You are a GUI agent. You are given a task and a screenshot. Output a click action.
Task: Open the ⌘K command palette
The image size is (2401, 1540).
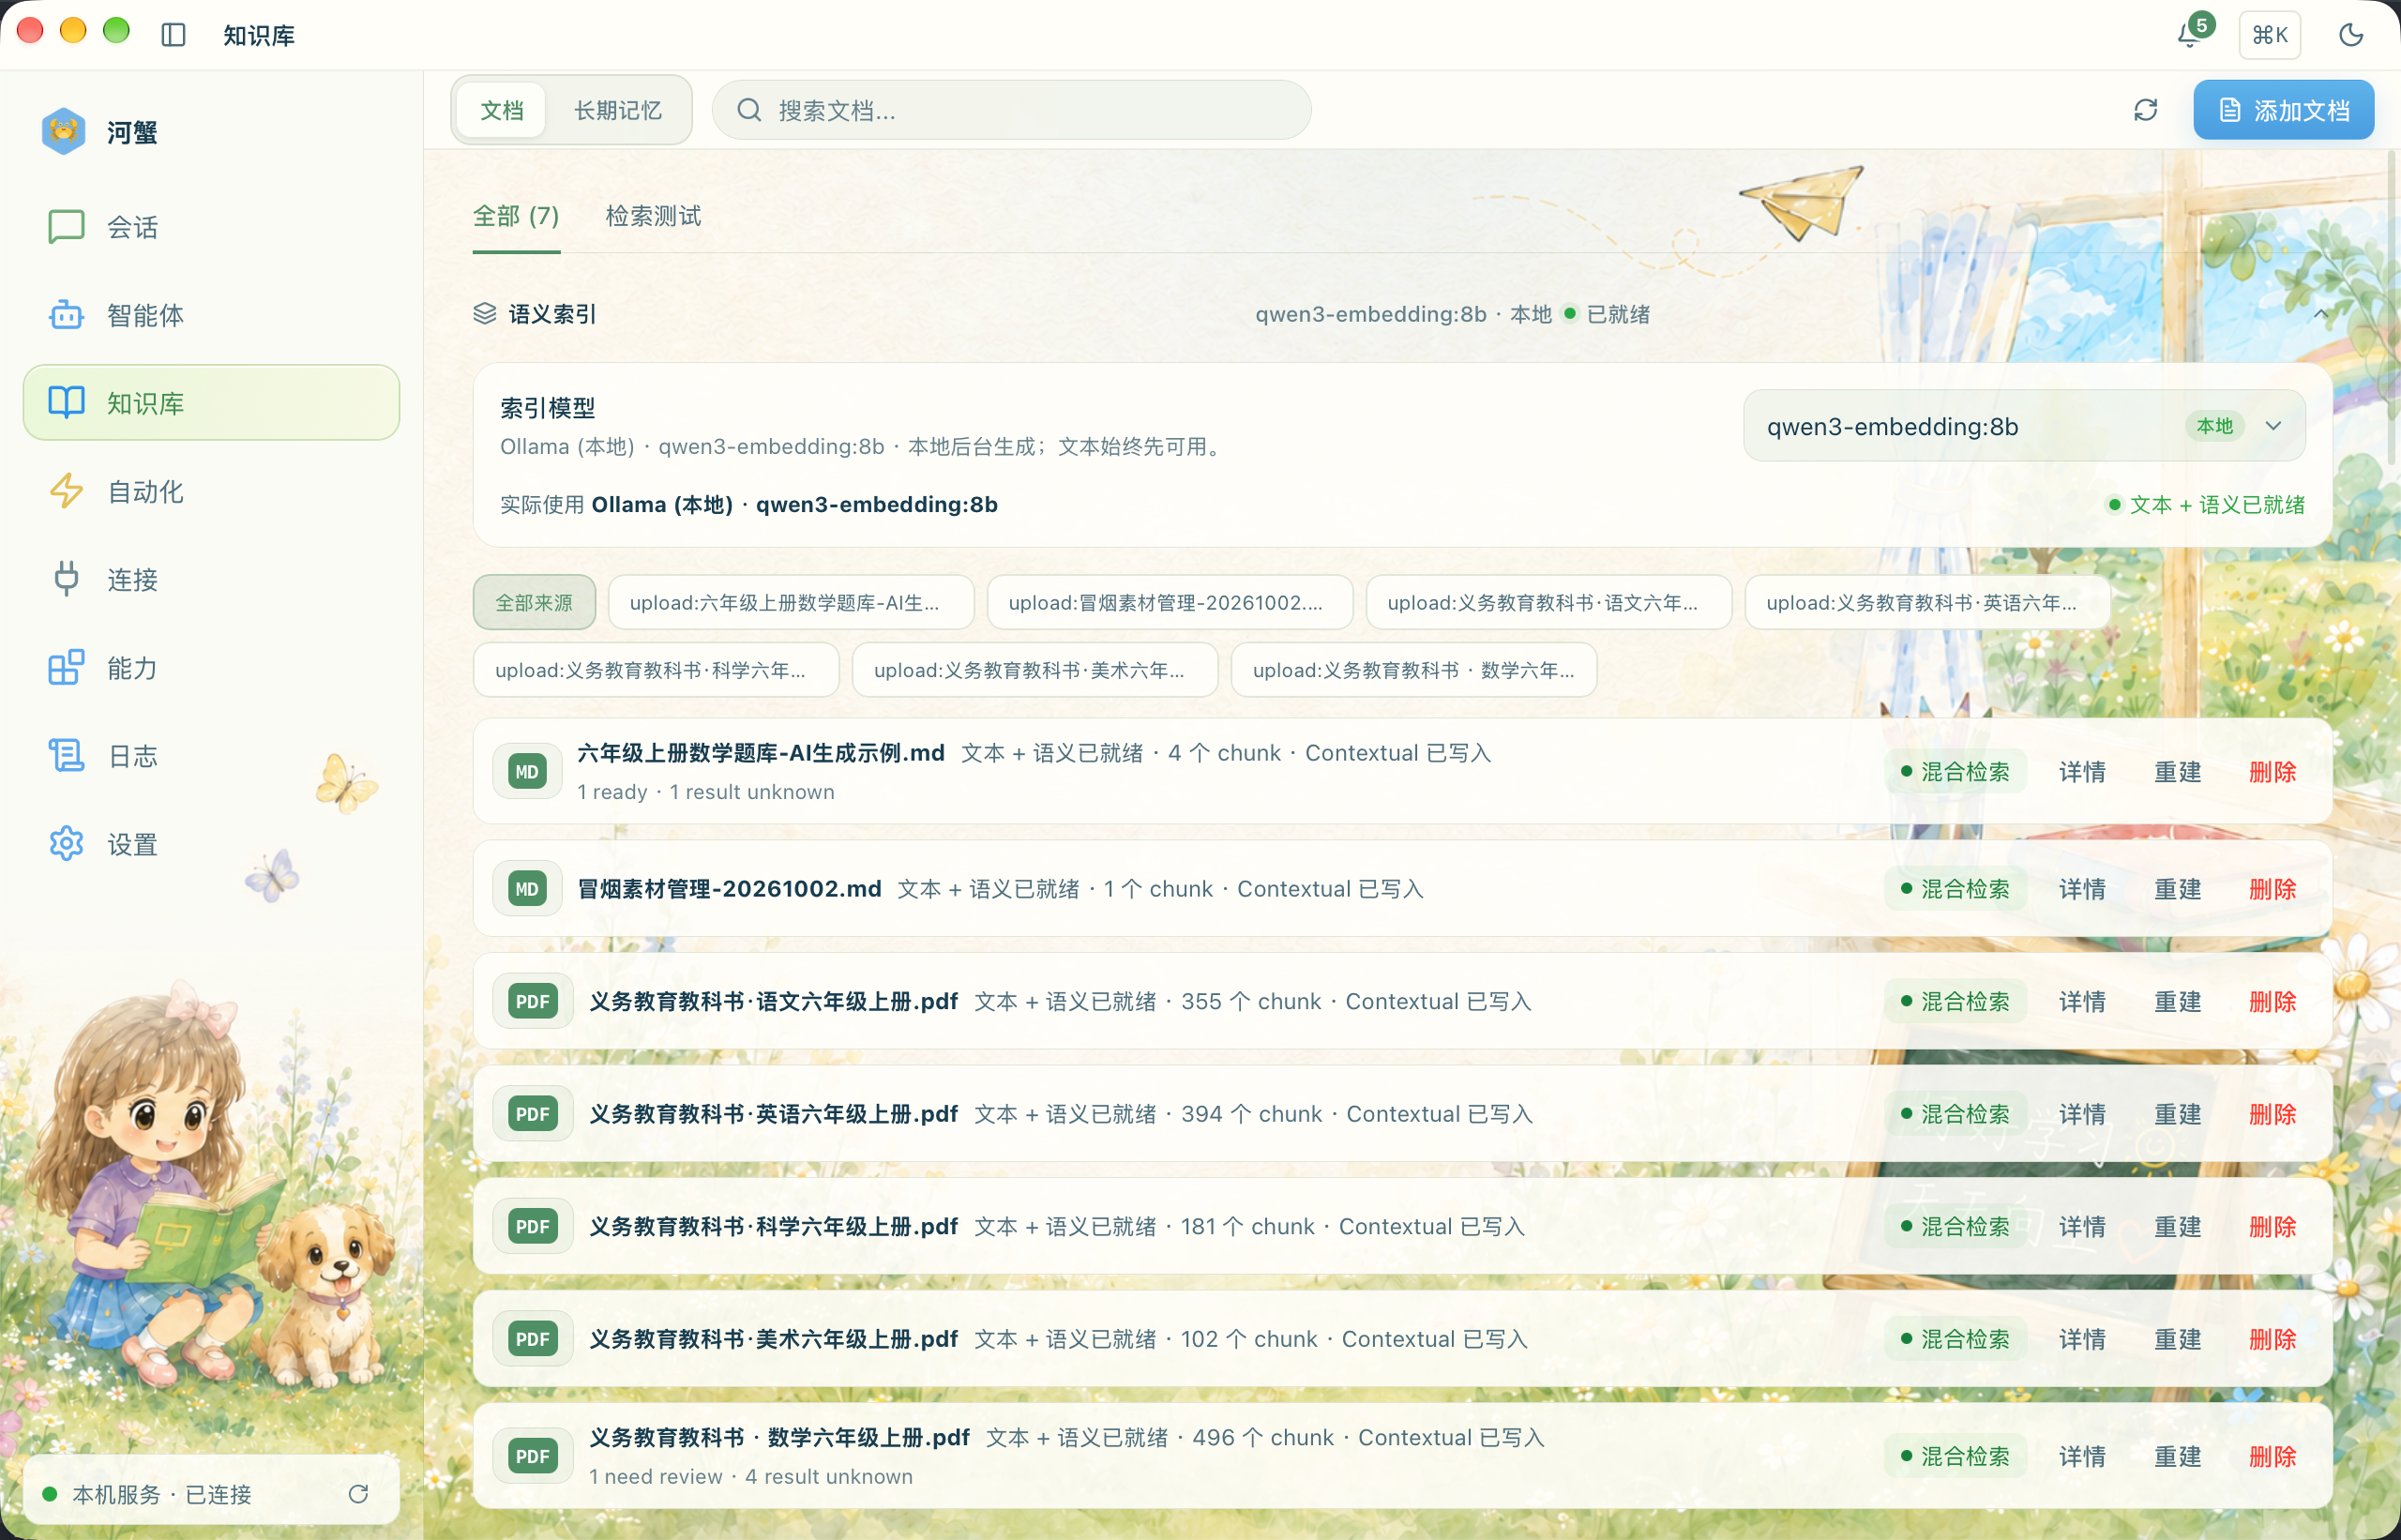(2269, 35)
